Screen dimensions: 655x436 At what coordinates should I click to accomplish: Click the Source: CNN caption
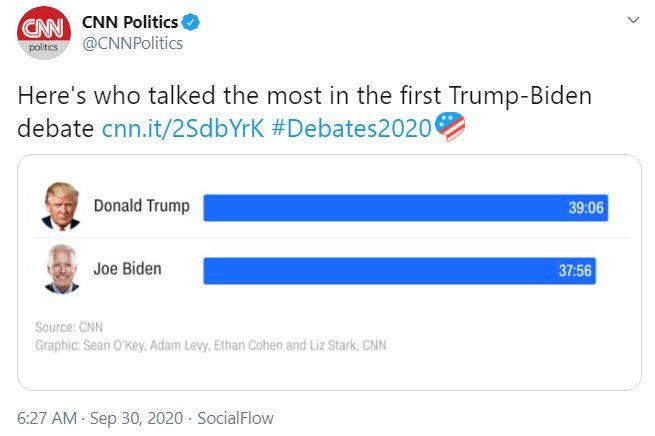[69, 327]
